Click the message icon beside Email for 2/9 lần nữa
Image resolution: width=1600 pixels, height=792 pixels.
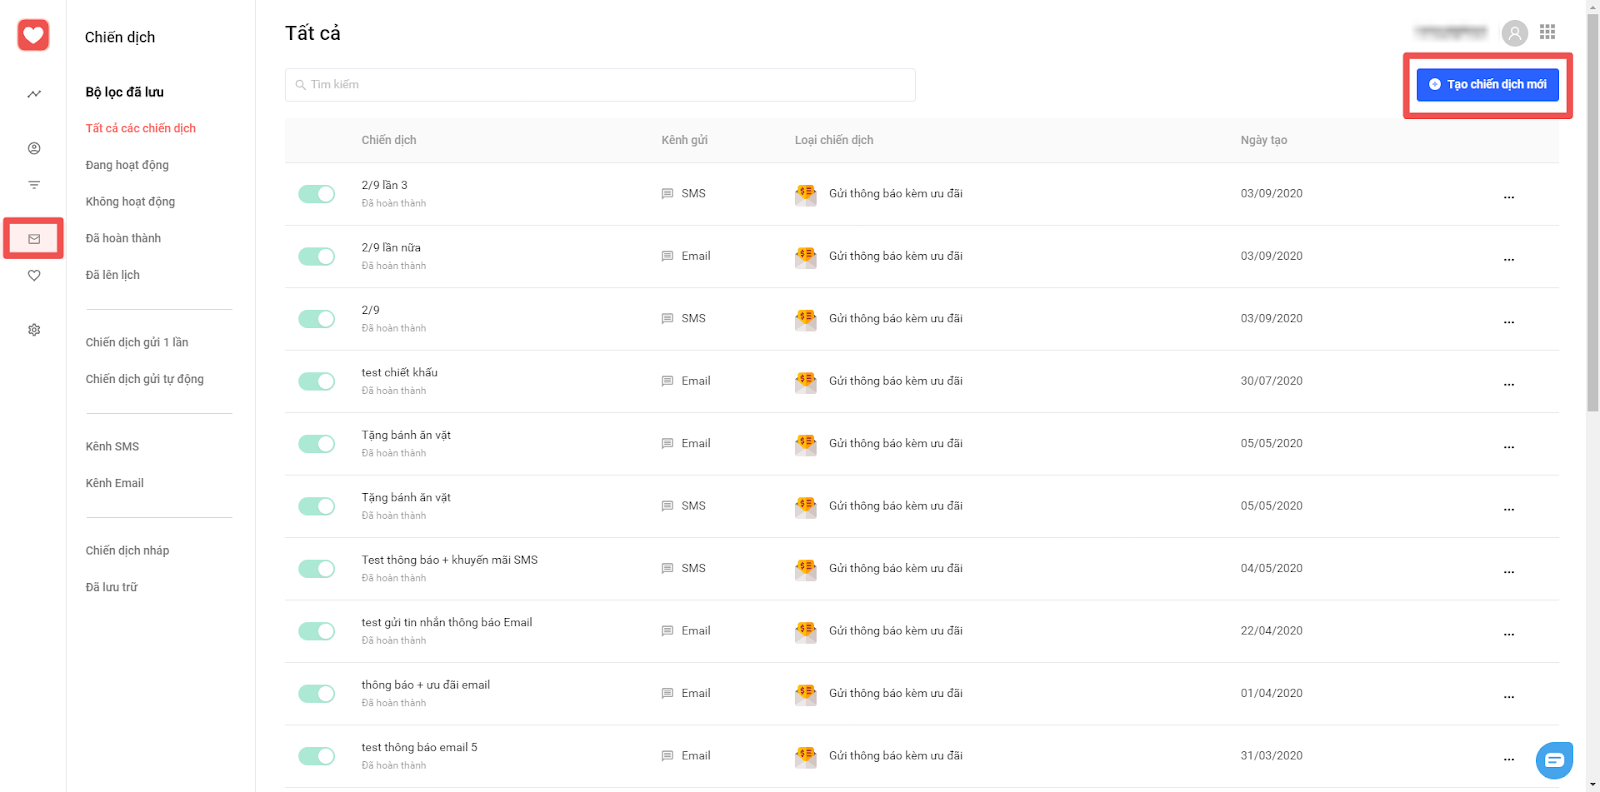tap(667, 257)
